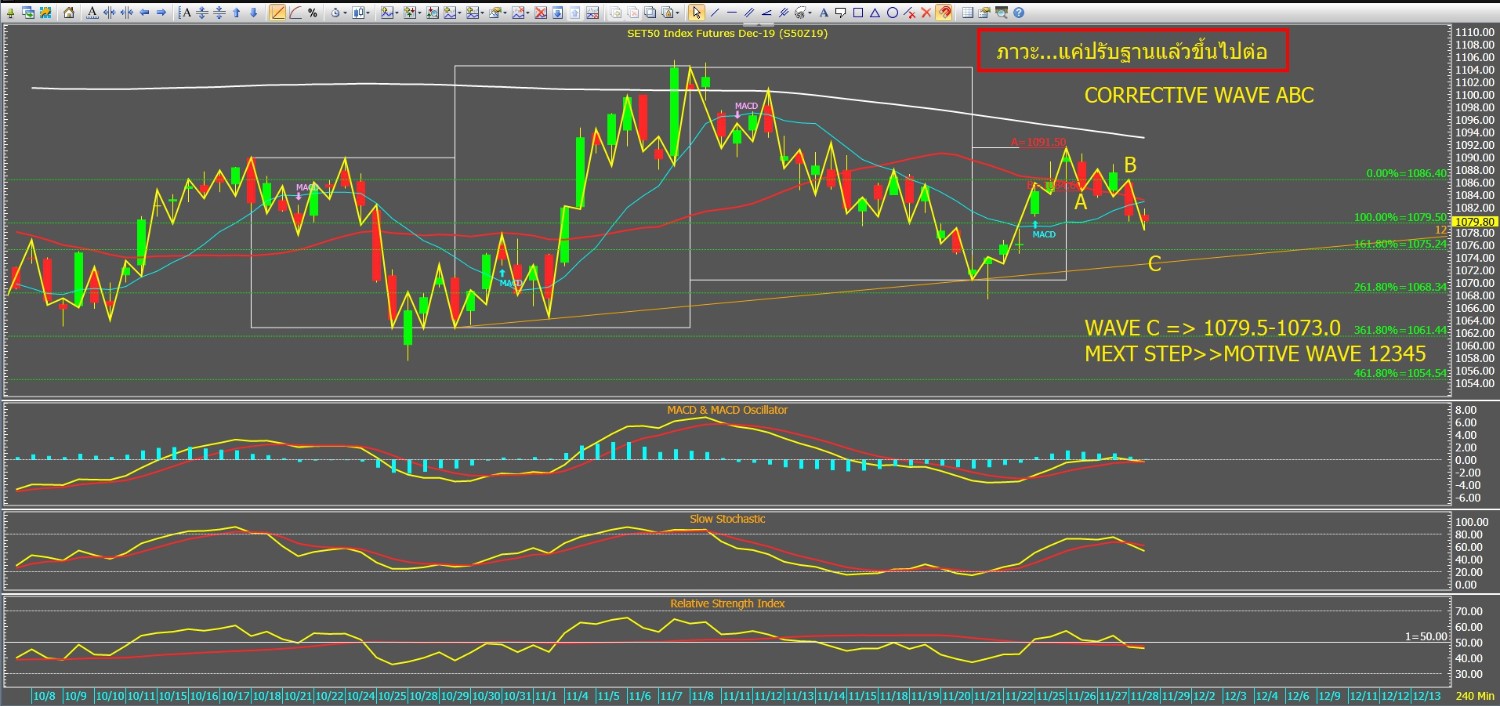Click the 11/28 date on time axis
Image resolution: width=1500 pixels, height=706 pixels.
(1144, 695)
